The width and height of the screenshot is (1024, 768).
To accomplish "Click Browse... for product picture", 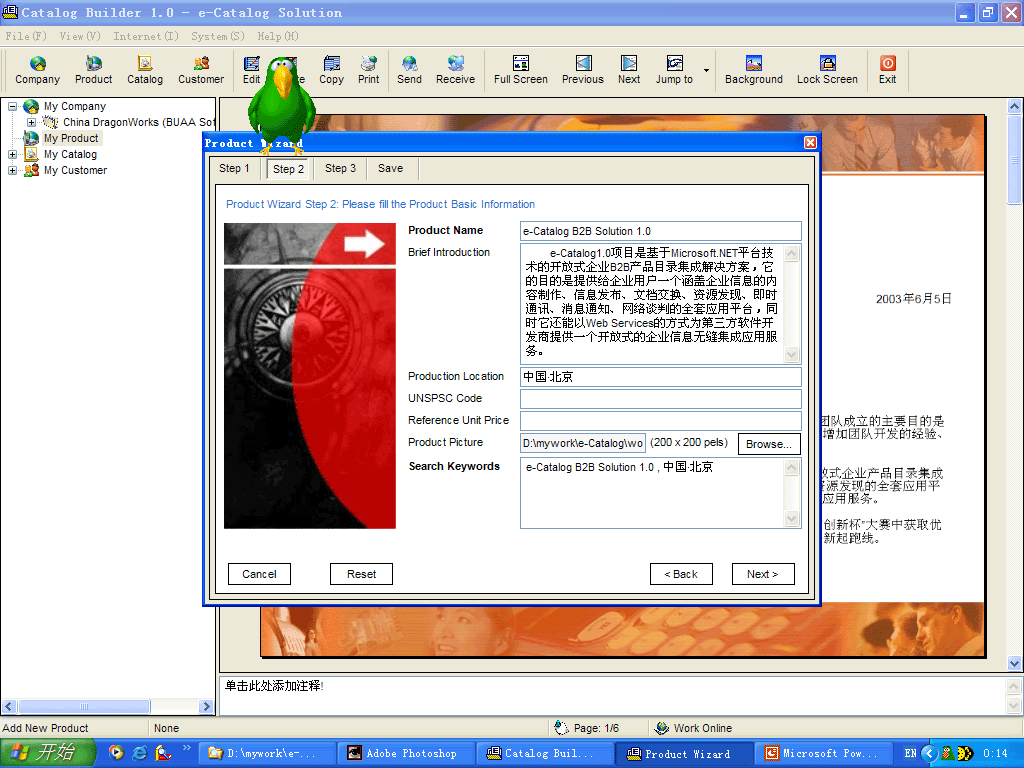I will [769, 444].
